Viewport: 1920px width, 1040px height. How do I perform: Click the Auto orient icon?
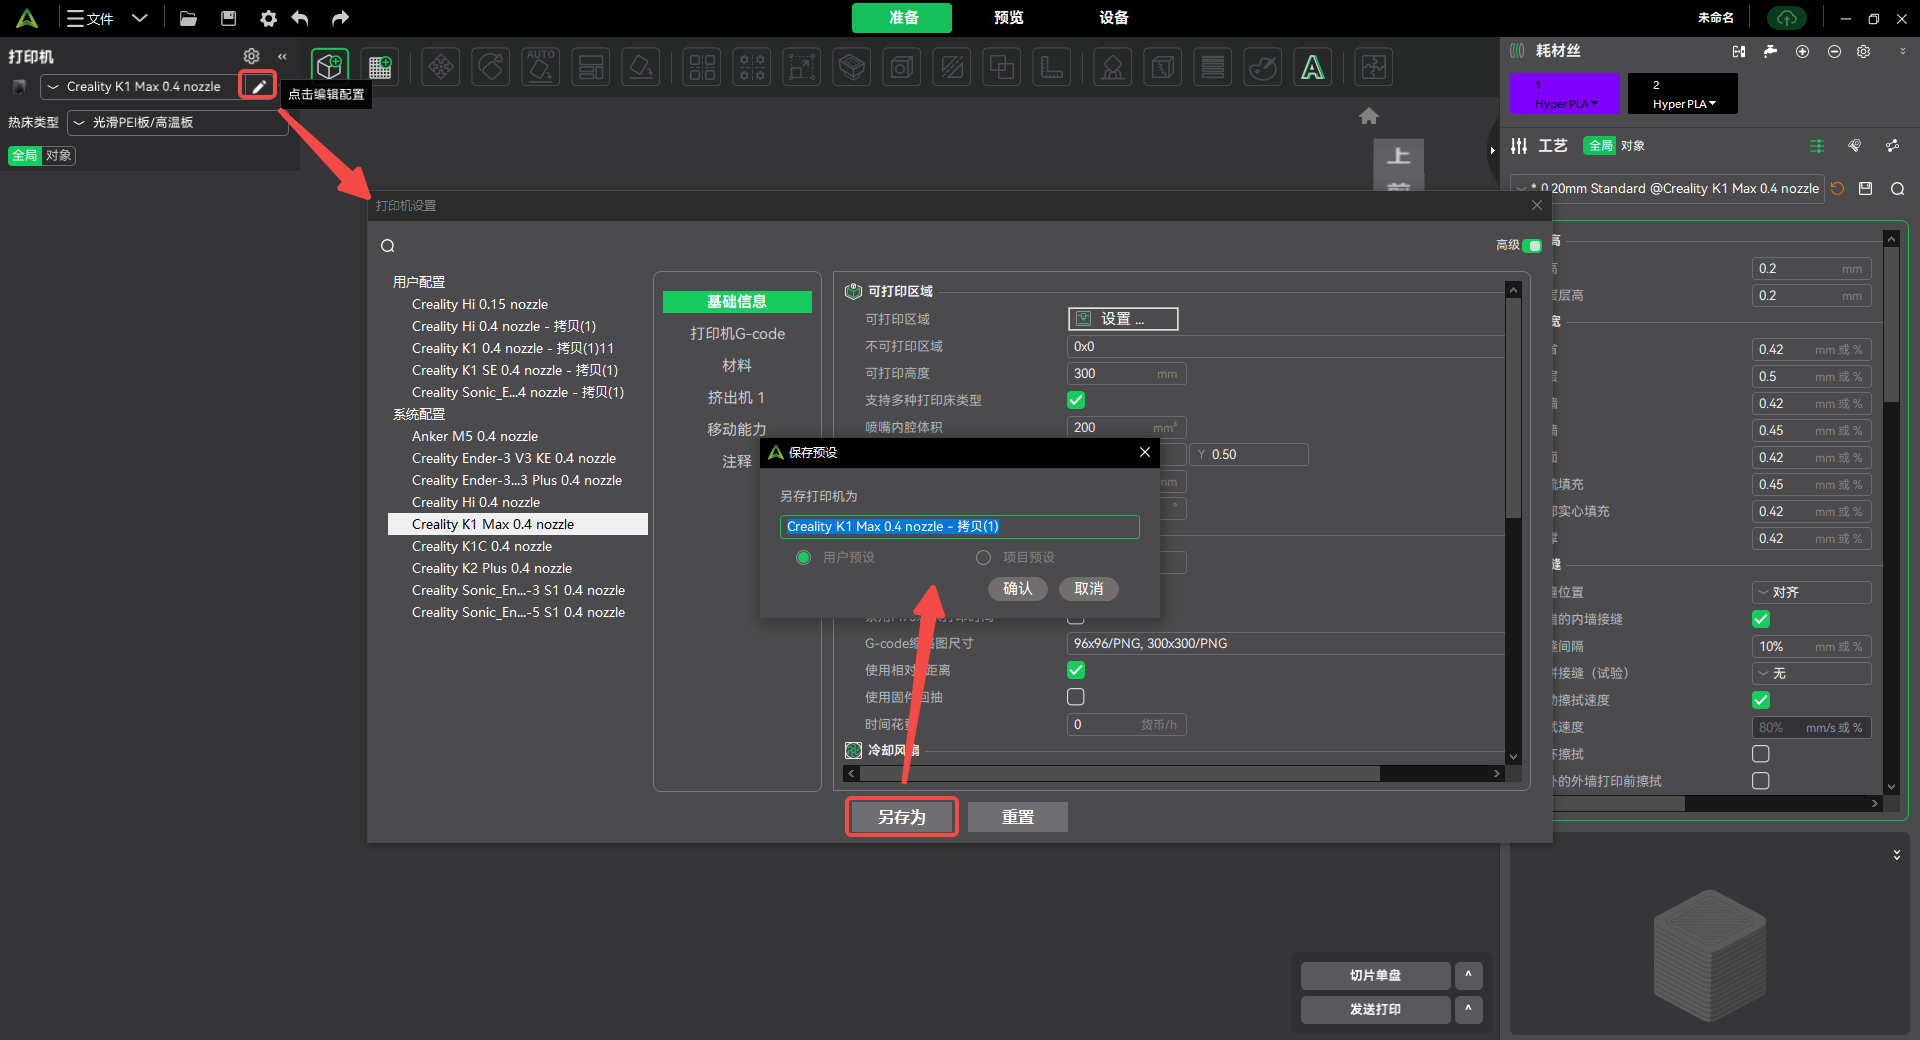[x=541, y=67]
